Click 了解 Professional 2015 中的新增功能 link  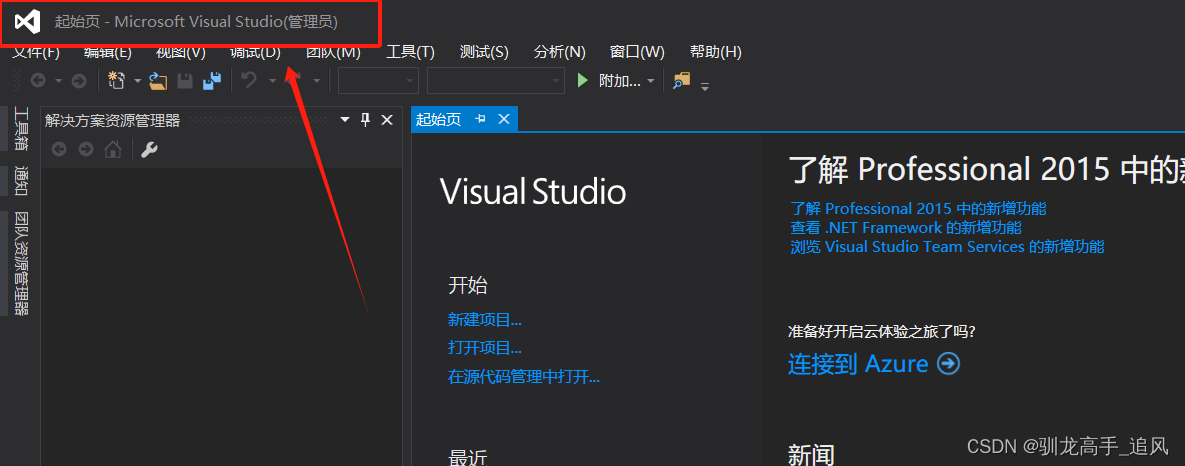click(918, 208)
